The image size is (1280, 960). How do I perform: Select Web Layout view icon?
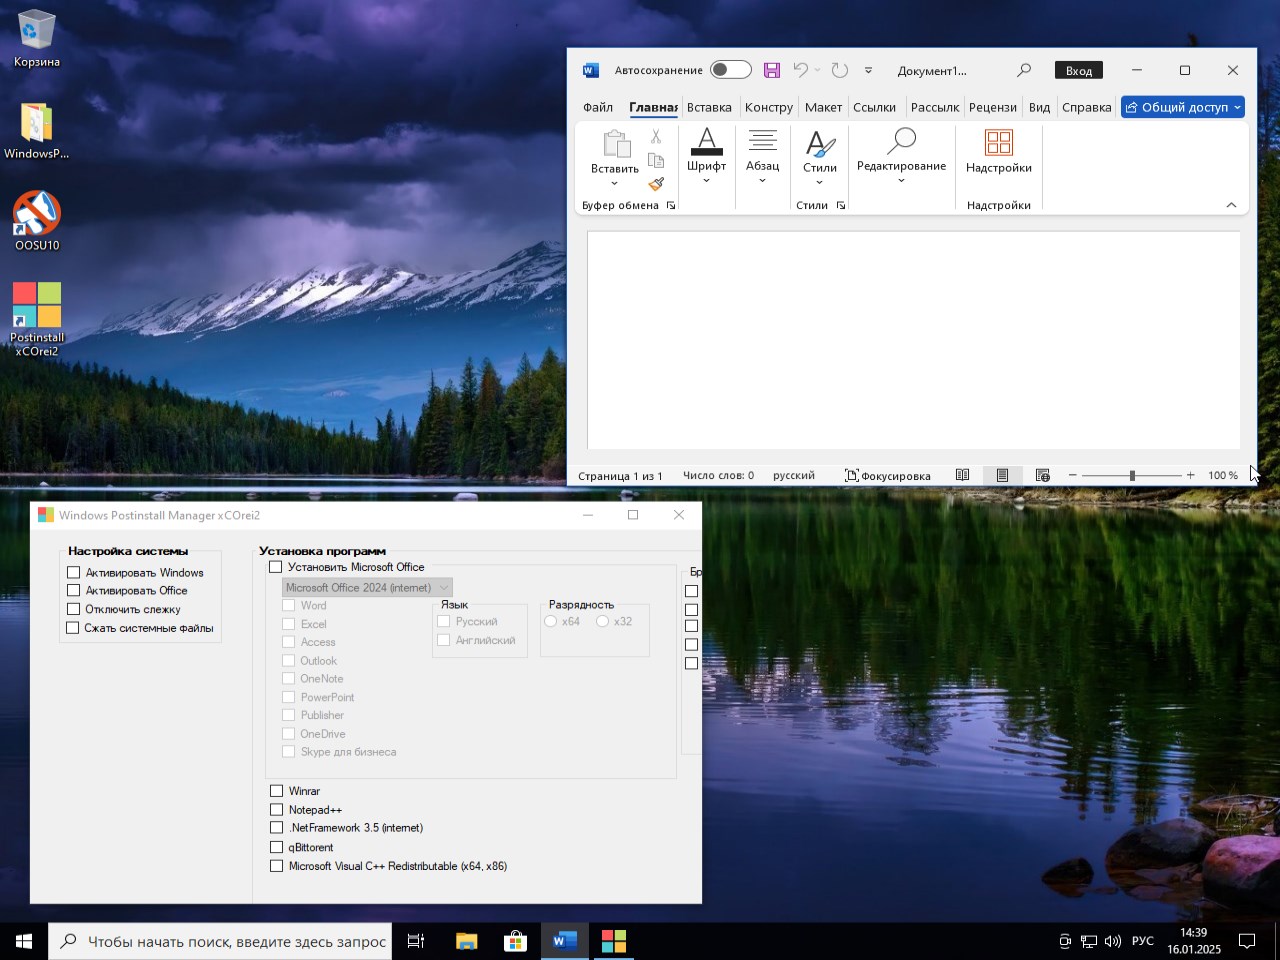pyautogui.click(x=1042, y=475)
